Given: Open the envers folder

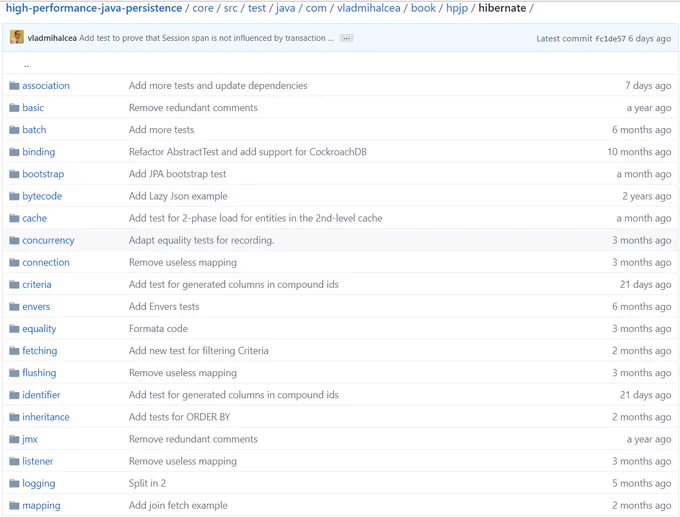Looking at the screenshot, I should tap(36, 307).
